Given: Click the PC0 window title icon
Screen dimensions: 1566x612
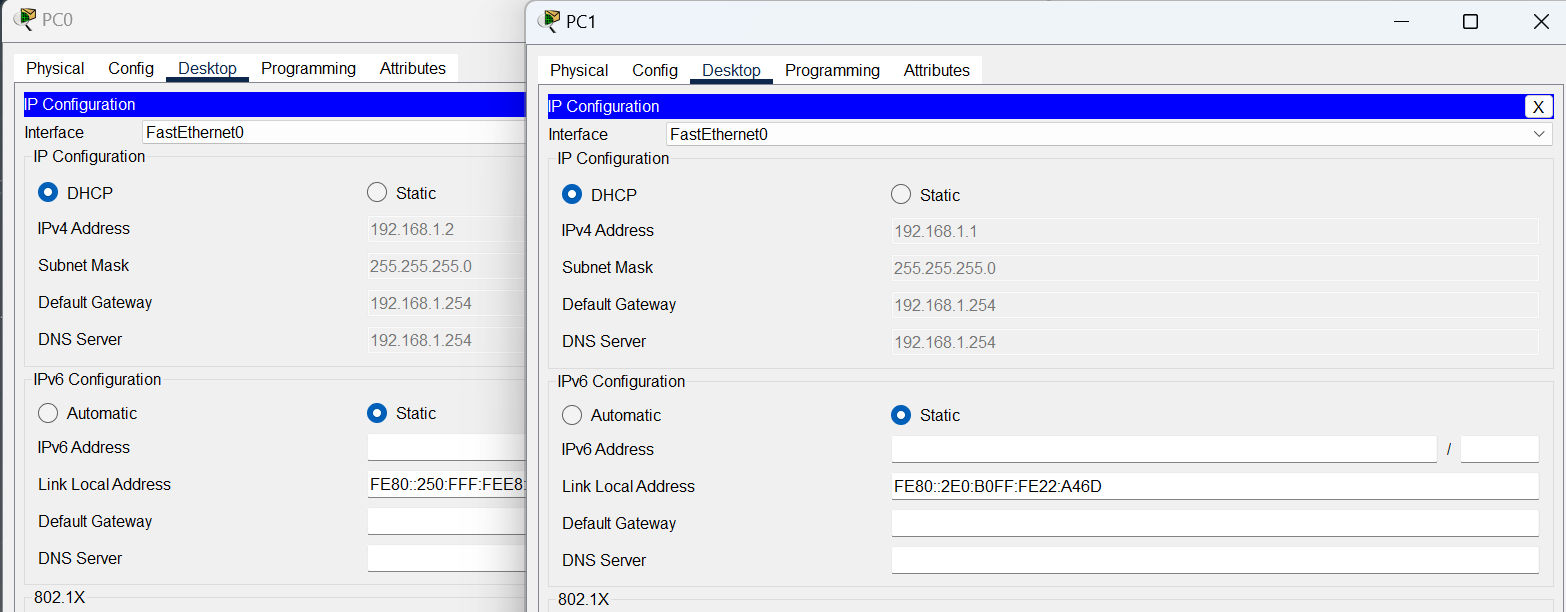Looking at the screenshot, I should pyautogui.click(x=26, y=19).
